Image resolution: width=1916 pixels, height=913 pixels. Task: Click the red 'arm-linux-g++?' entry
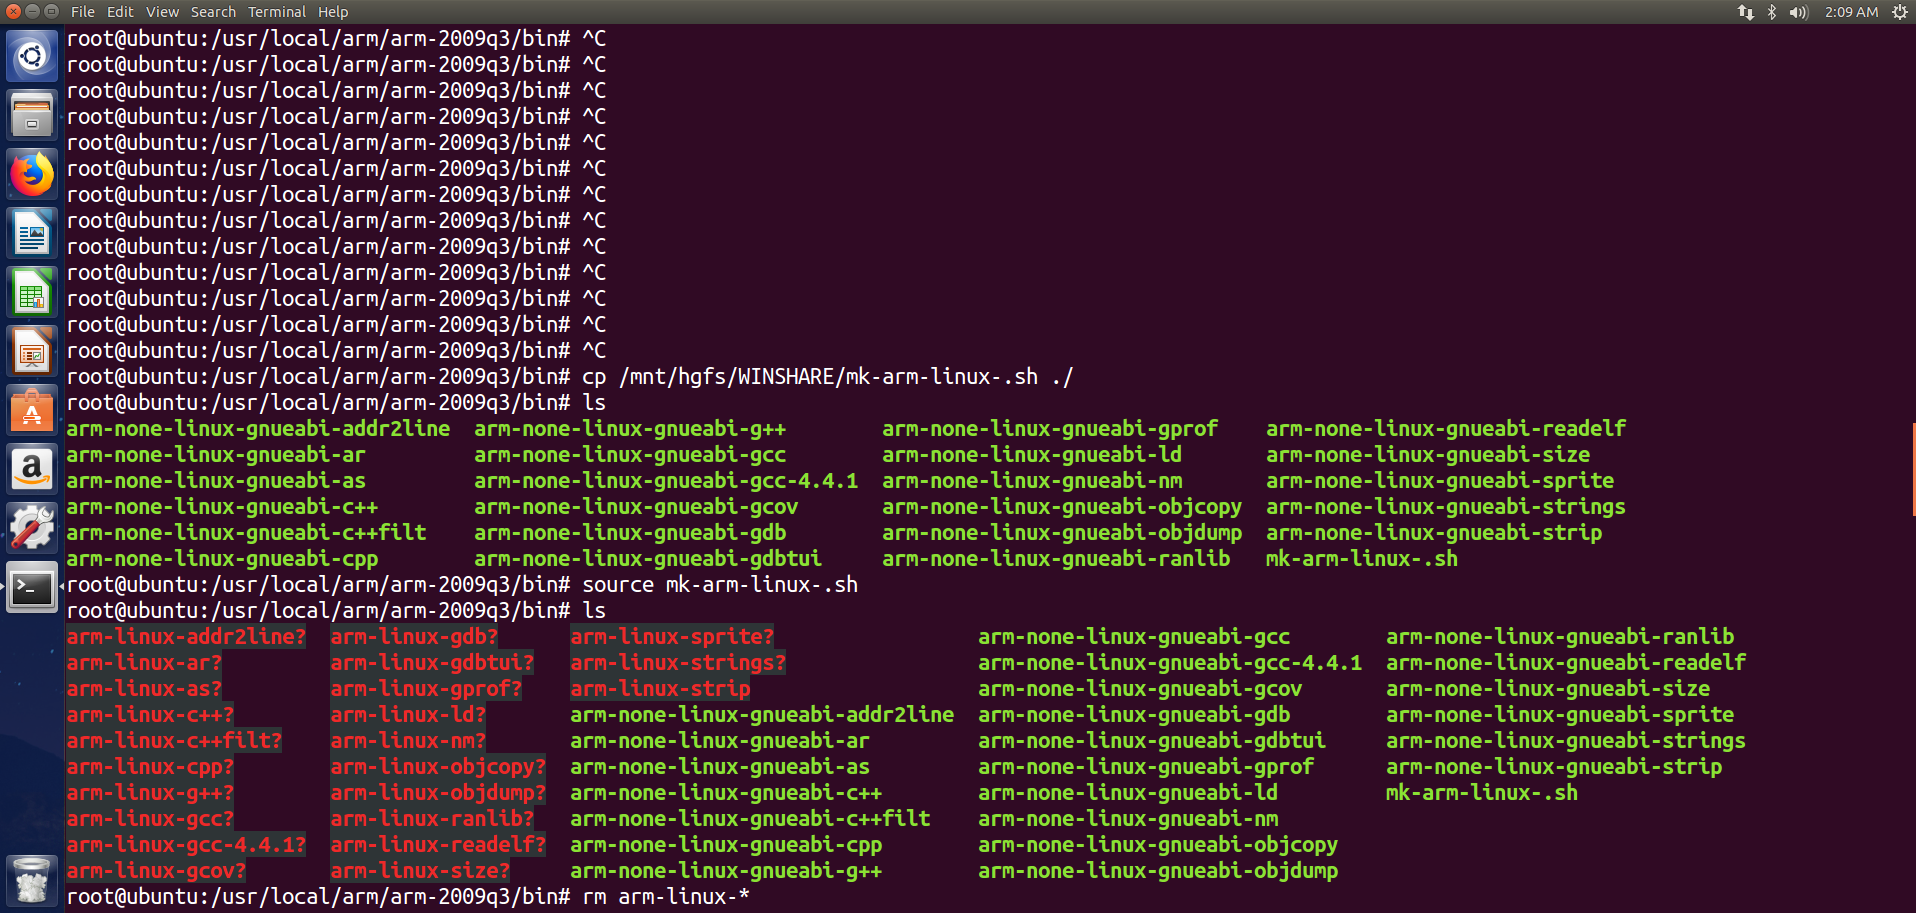click(x=150, y=793)
